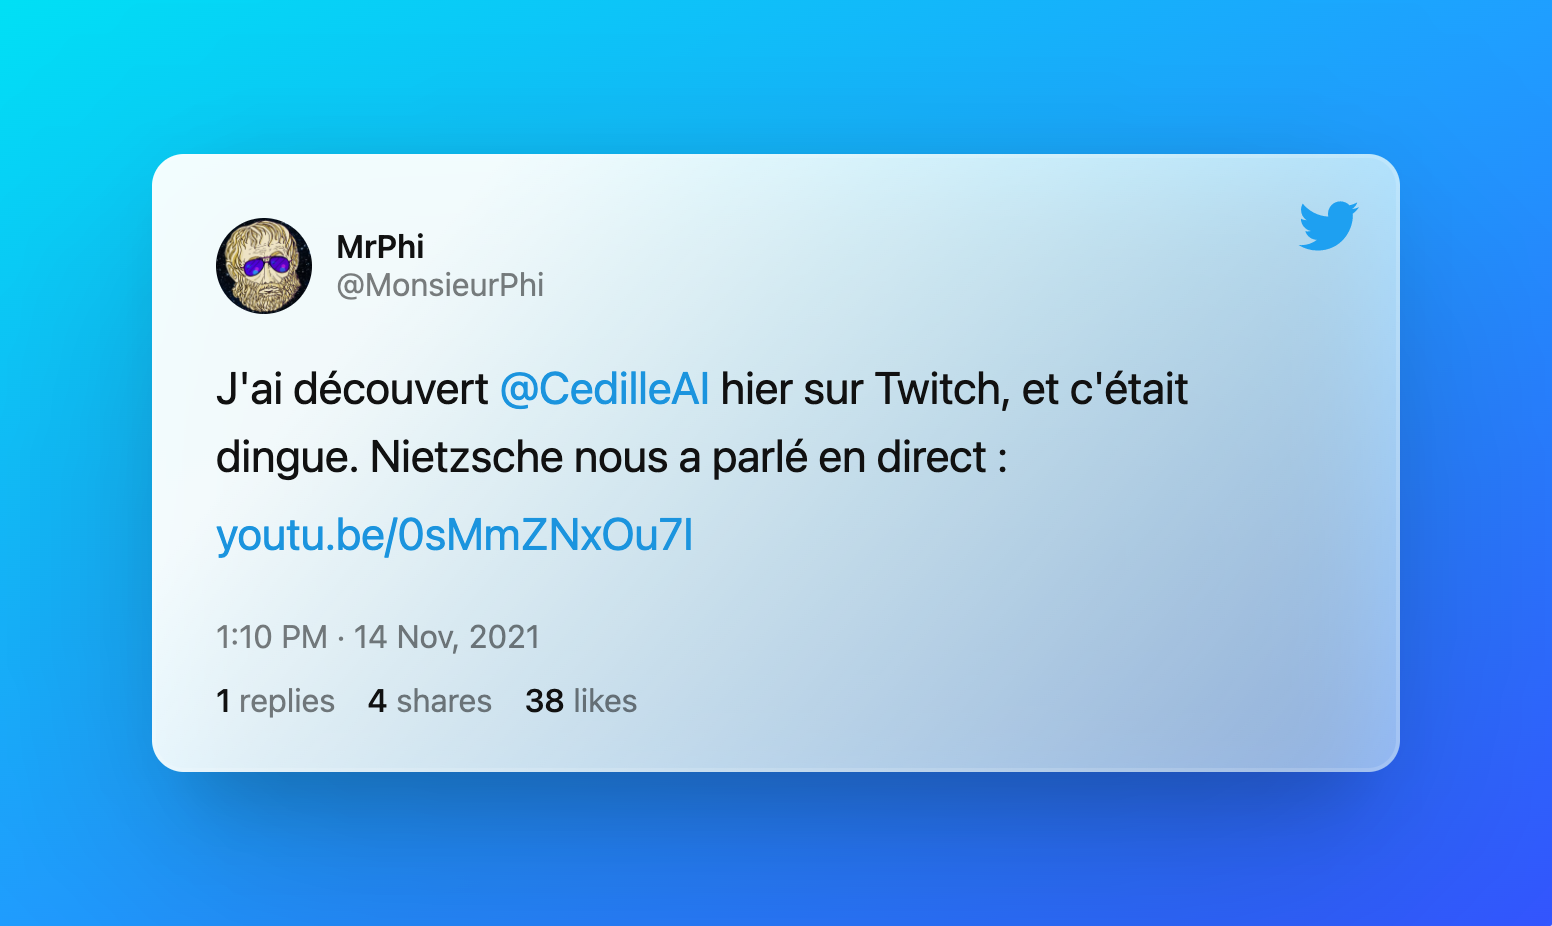View the 1 replies count
The image size is (1552, 926).
click(275, 701)
